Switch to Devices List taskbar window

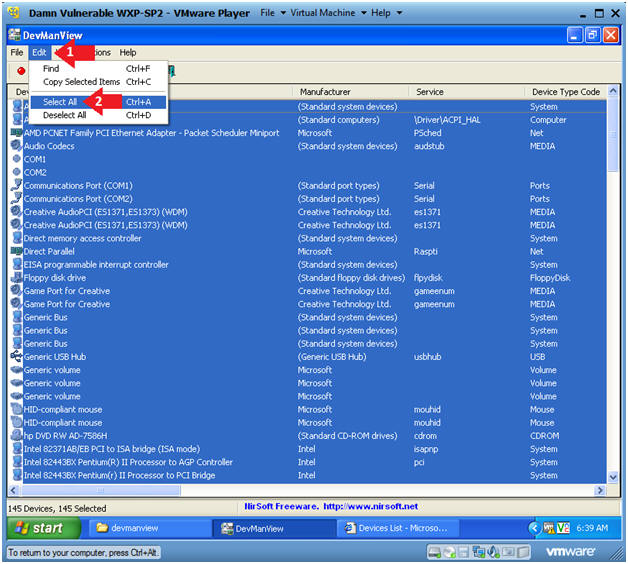click(398, 528)
